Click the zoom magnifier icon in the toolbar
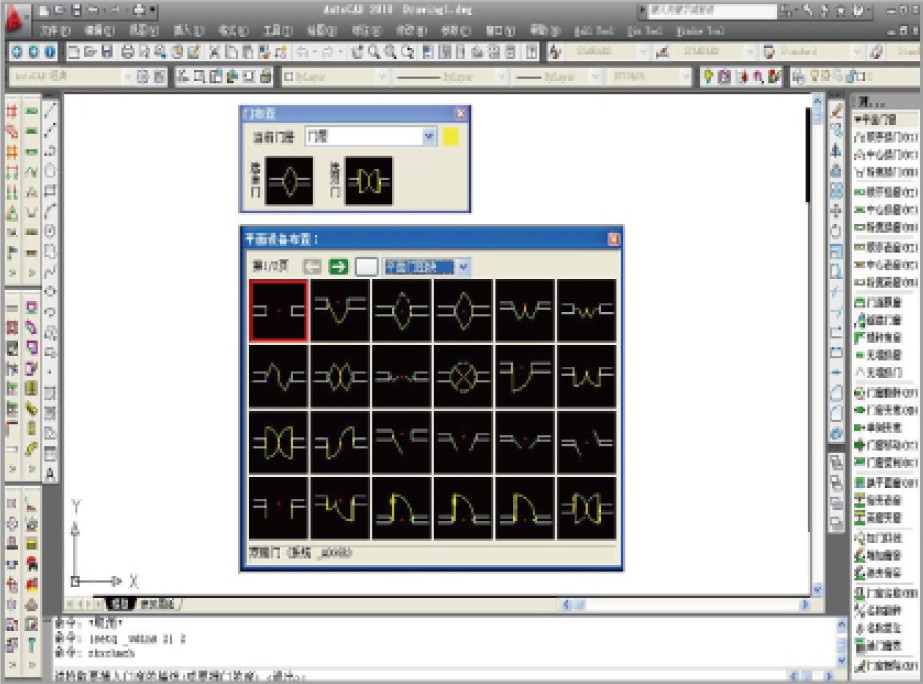This screenshot has height=684, width=923. pyautogui.click(x=374, y=52)
